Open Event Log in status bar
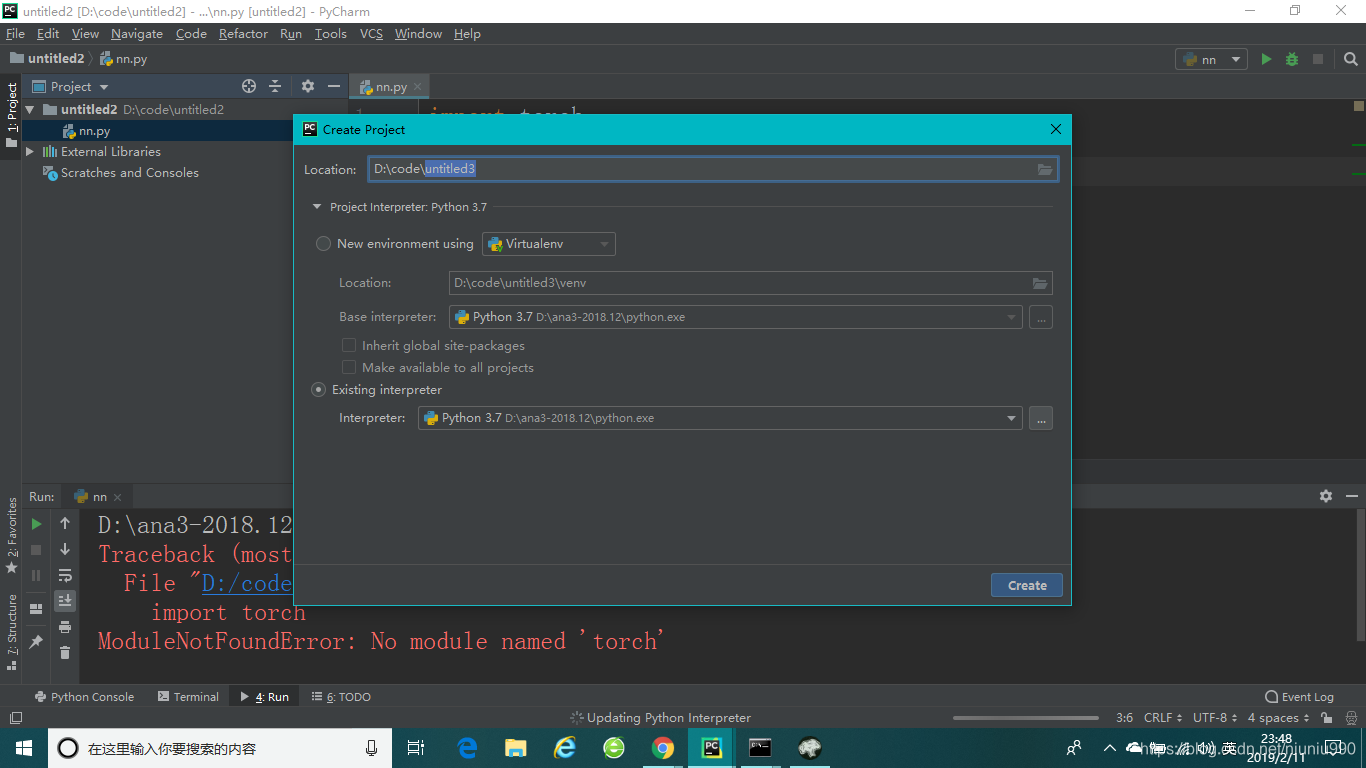1366x768 pixels. [1299, 697]
